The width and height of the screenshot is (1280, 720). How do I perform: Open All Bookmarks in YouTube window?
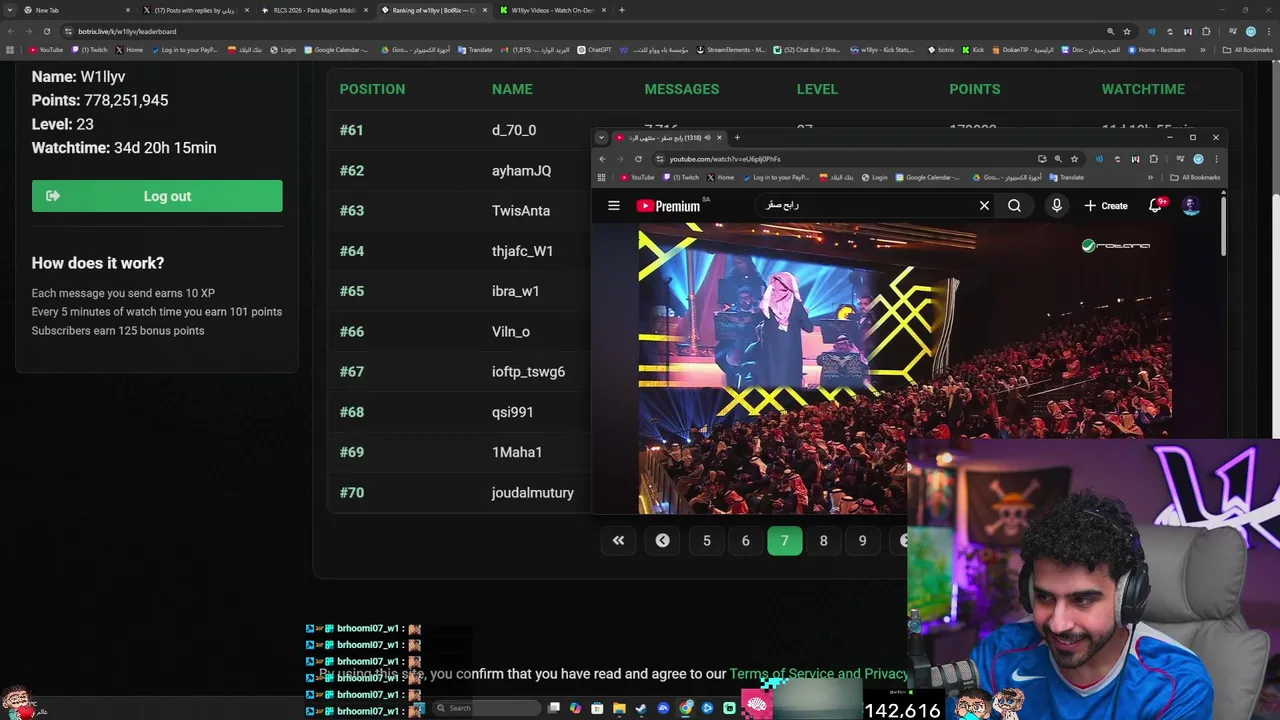(x=1195, y=177)
